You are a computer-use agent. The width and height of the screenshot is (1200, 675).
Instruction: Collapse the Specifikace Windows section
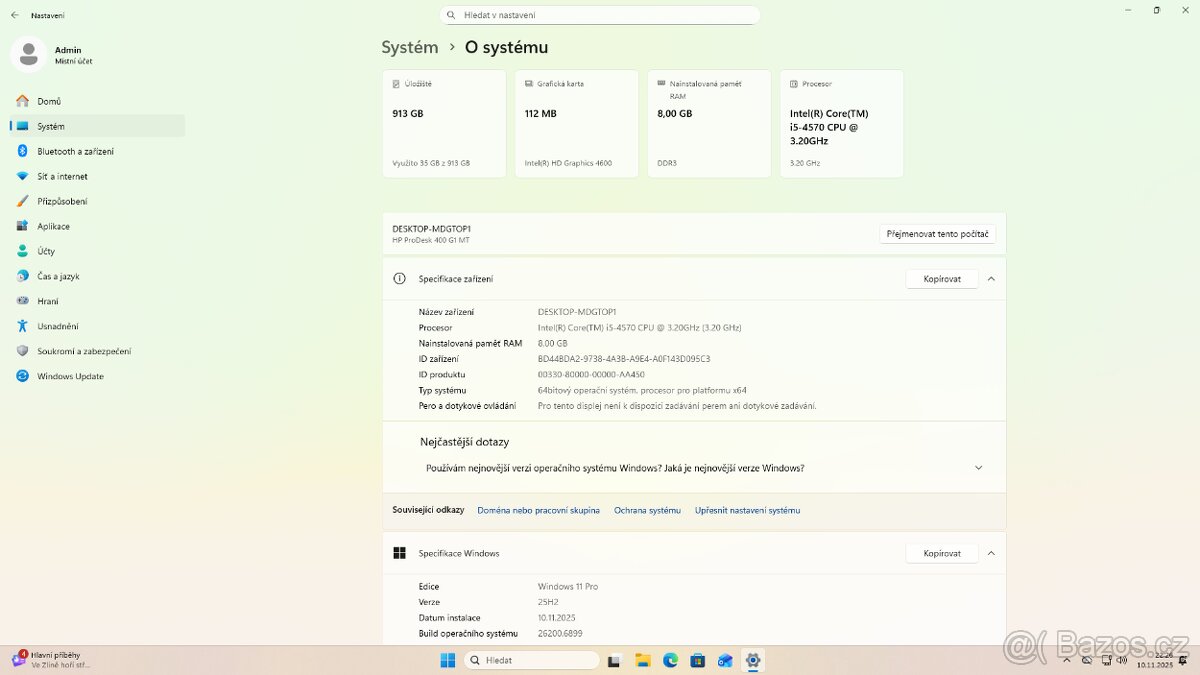(x=991, y=552)
